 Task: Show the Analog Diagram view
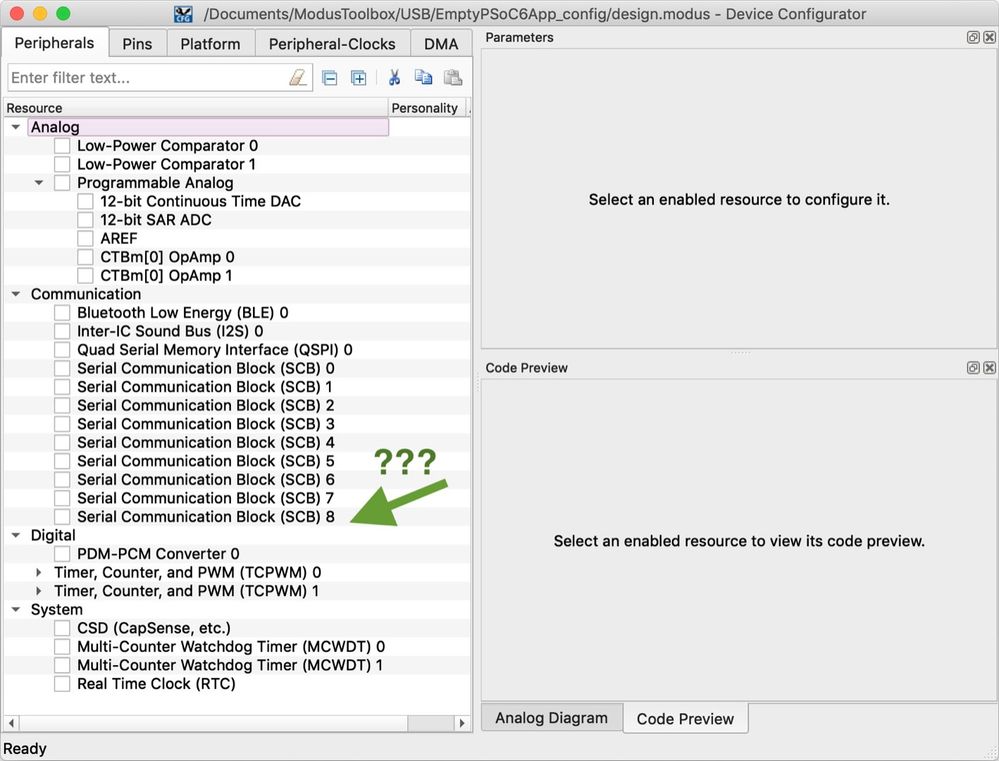[550, 717]
